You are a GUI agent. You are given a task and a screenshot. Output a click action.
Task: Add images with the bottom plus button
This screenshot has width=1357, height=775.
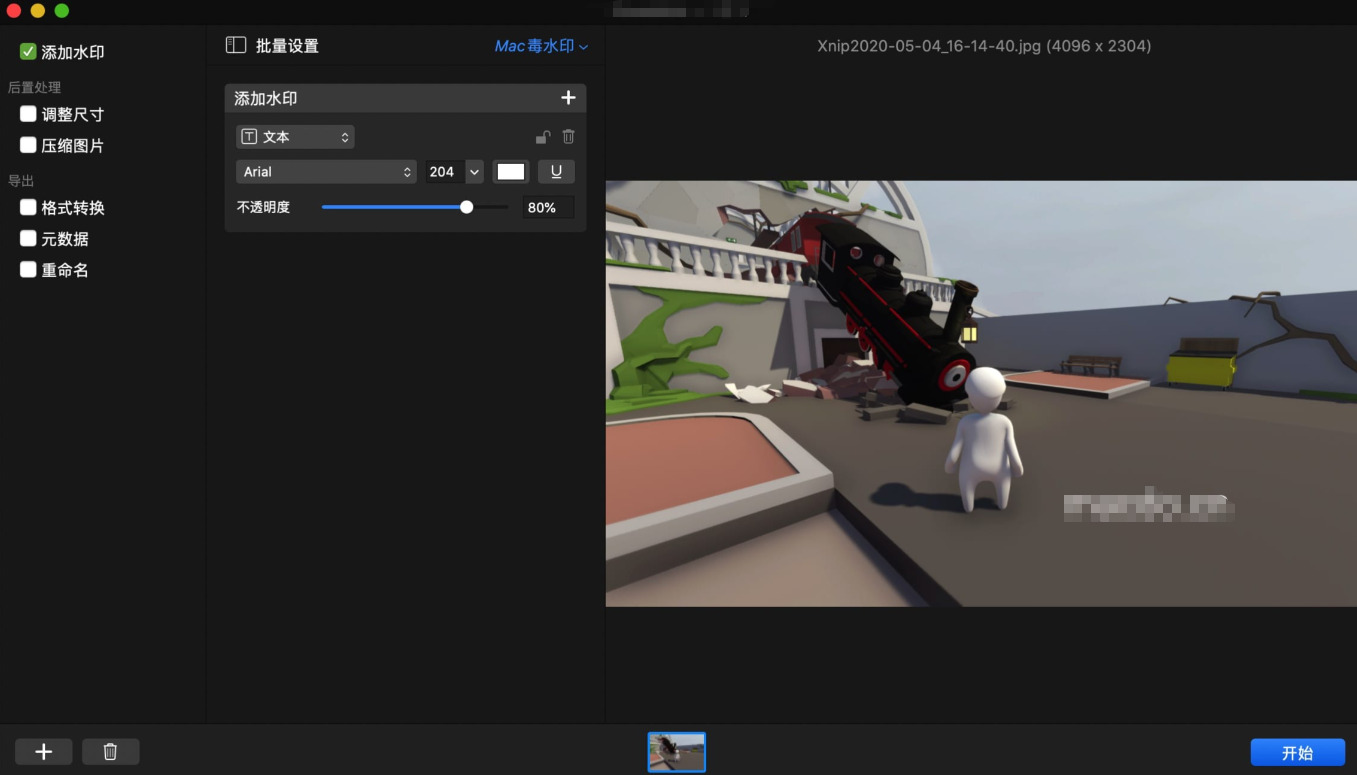[x=44, y=752]
